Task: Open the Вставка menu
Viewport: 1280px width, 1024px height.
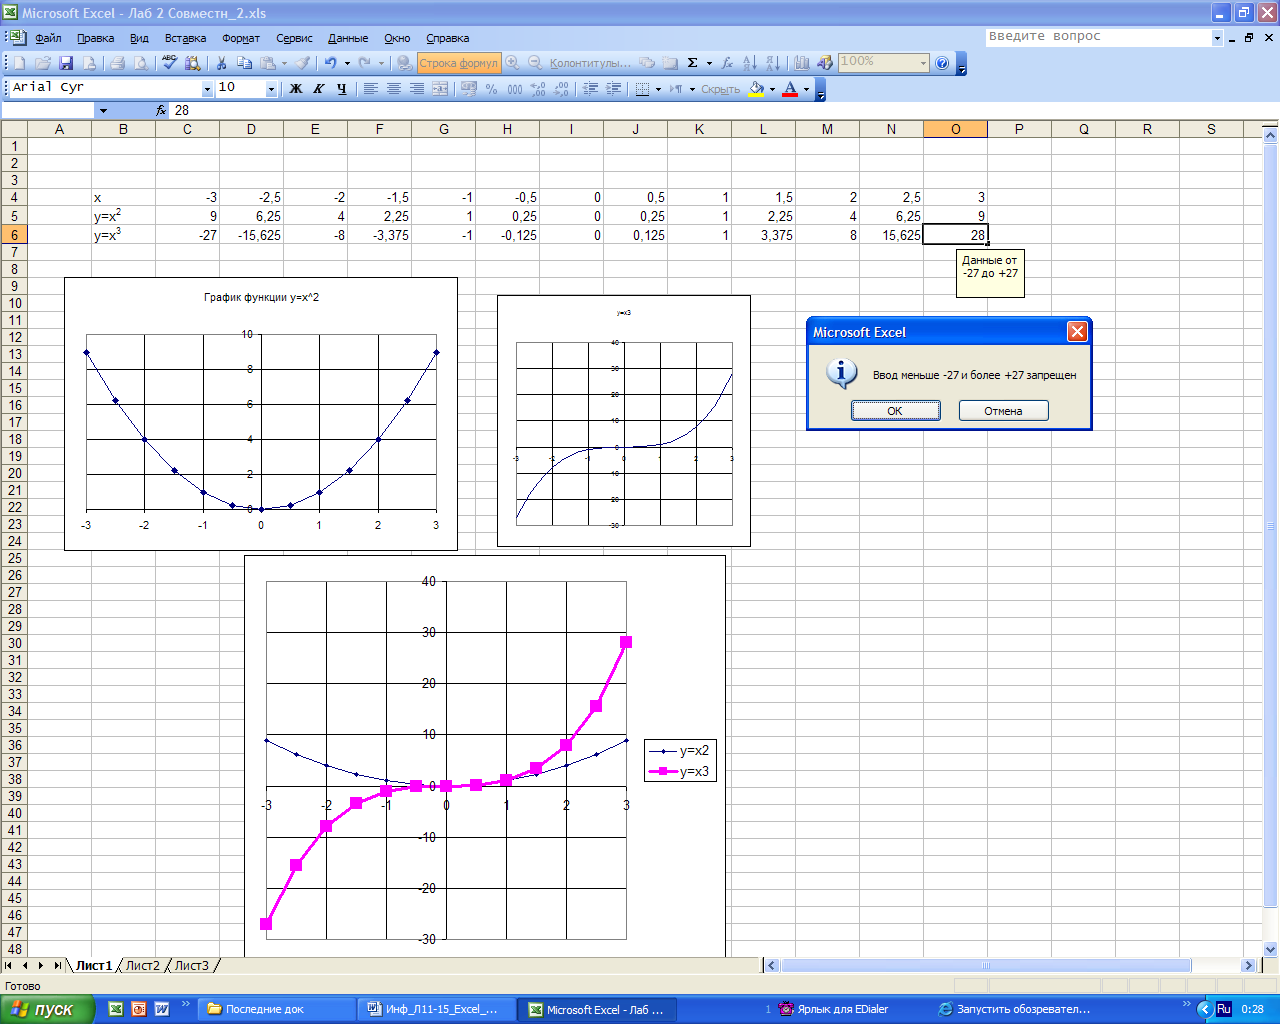Action: (x=185, y=38)
